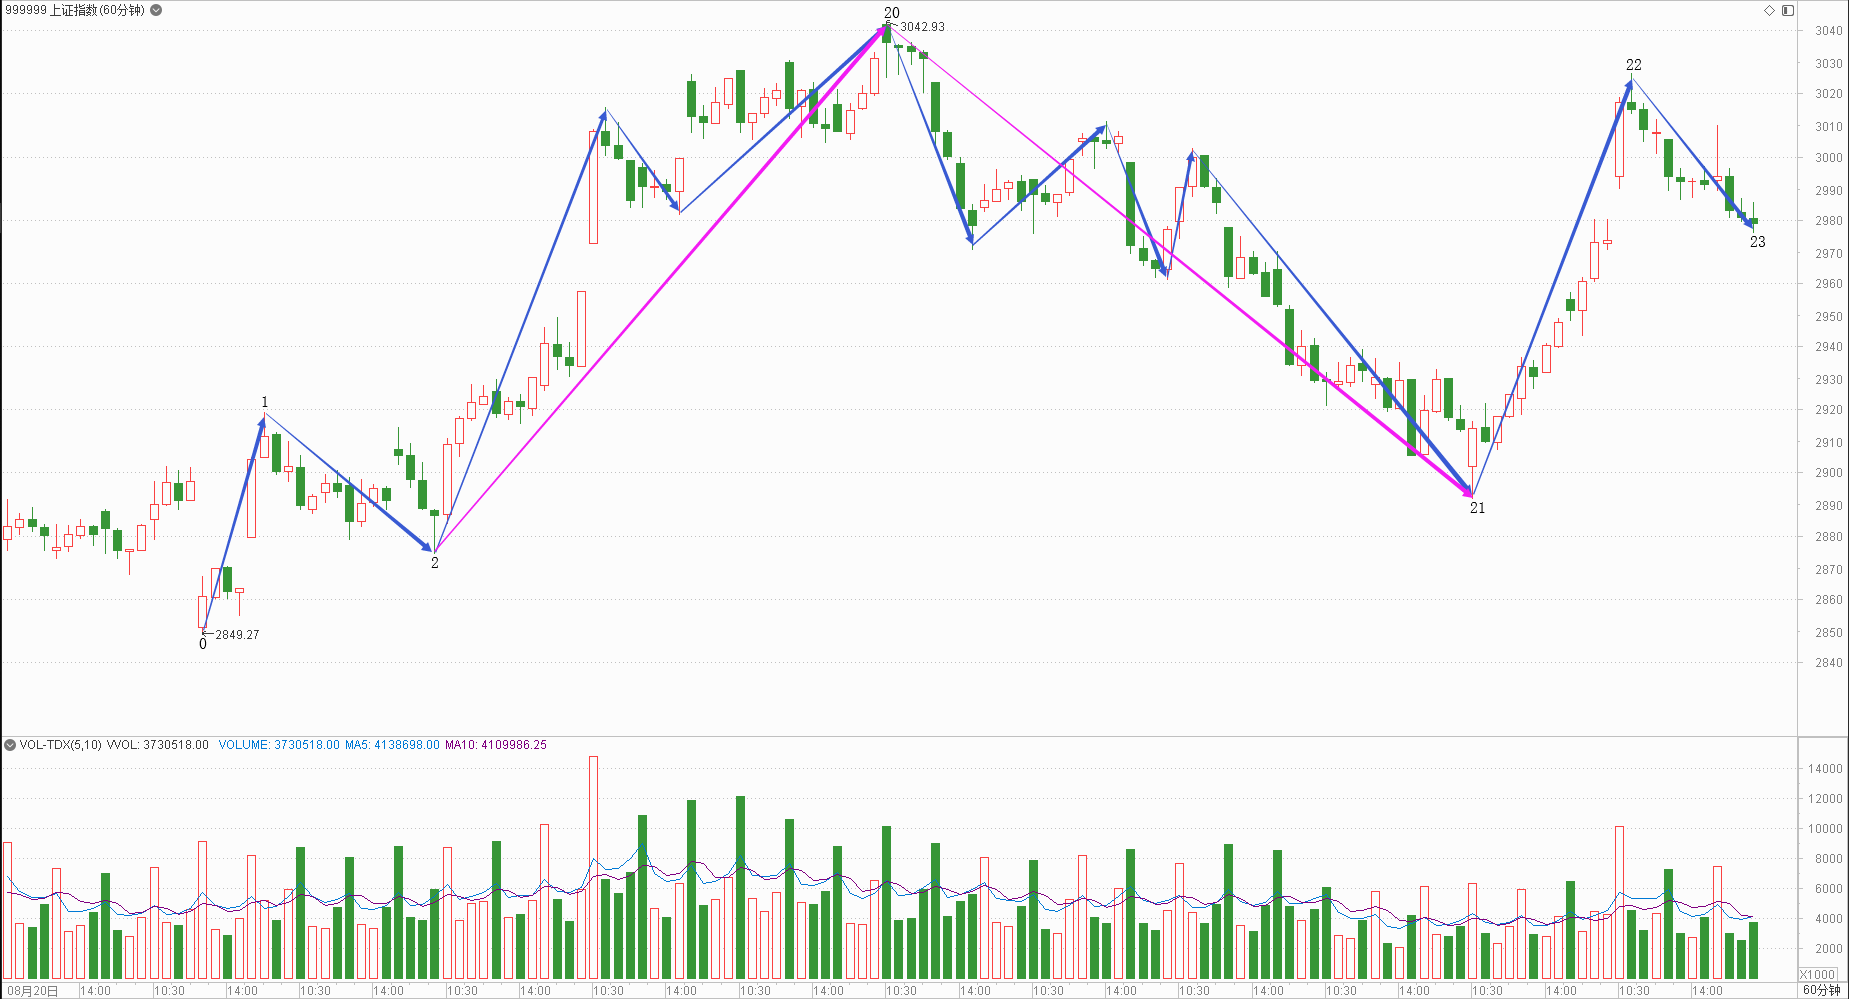
Task: Click the 3040 price axis tick
Action: pos(1829,31)
